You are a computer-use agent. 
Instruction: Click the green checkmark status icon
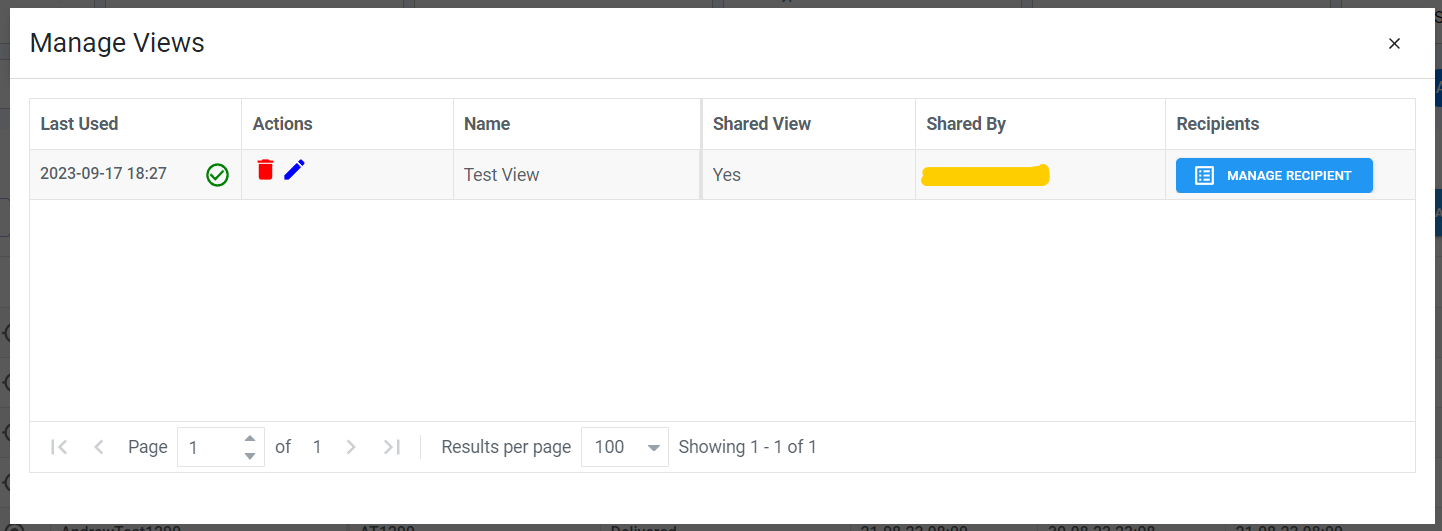(x=217, y=175)
